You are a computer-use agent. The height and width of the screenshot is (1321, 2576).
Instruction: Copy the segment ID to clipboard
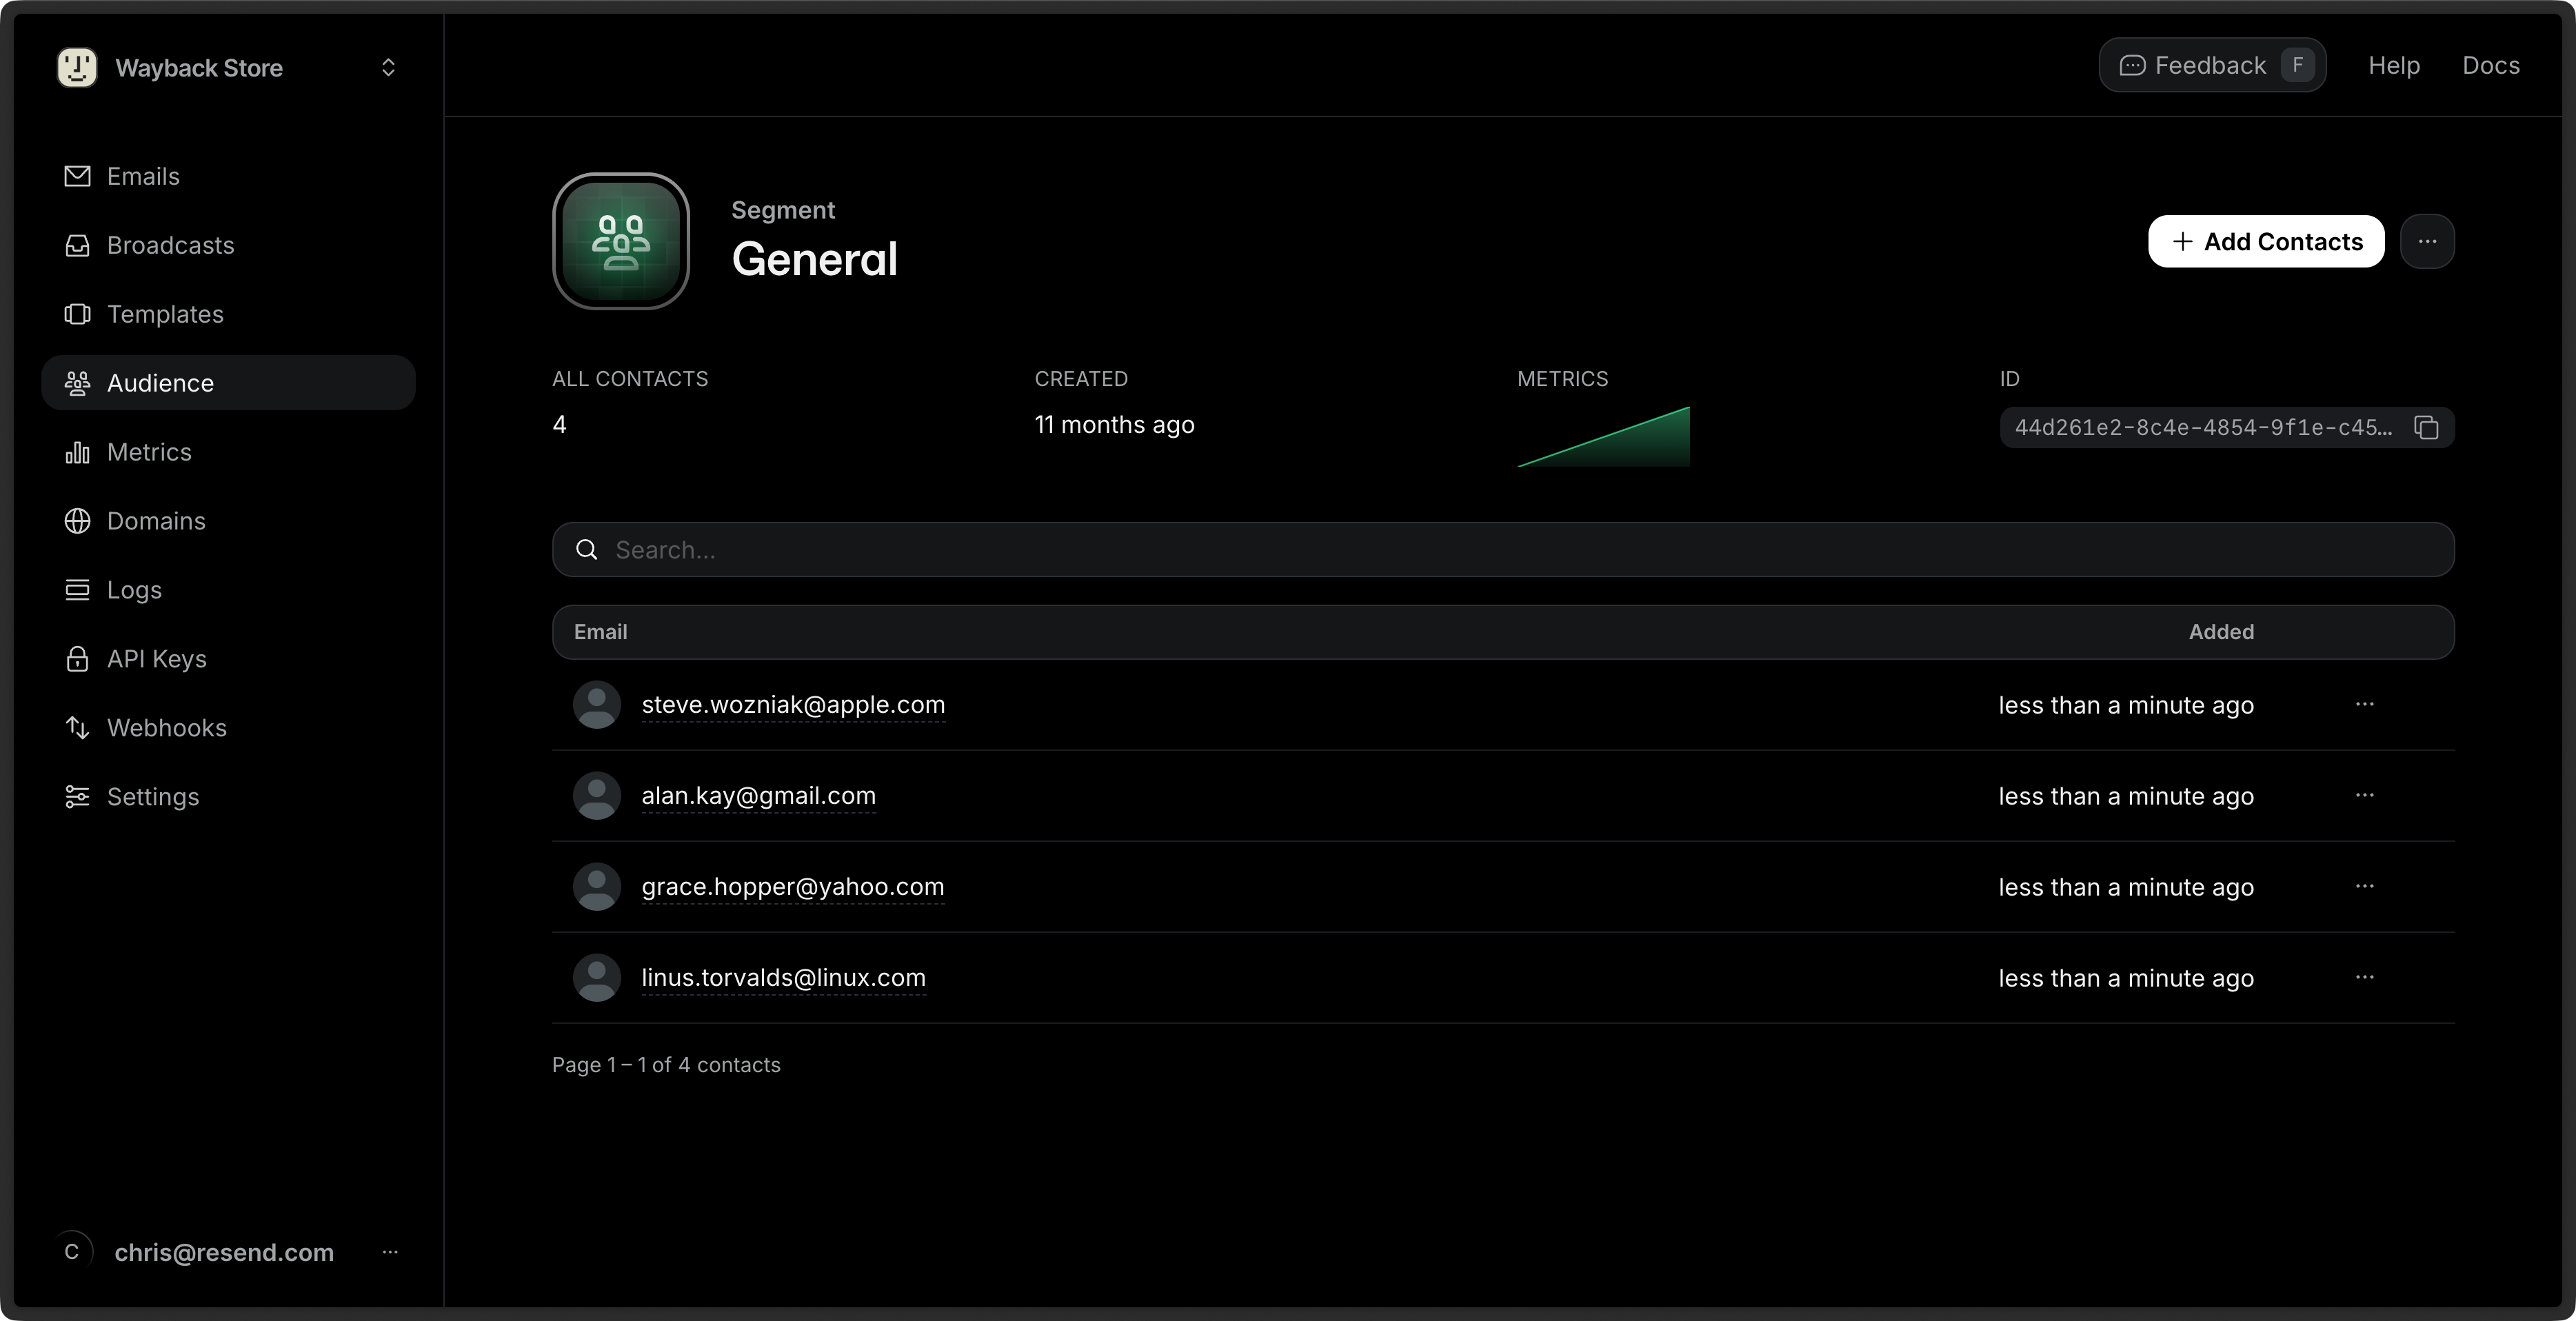tap(2426, 428)
